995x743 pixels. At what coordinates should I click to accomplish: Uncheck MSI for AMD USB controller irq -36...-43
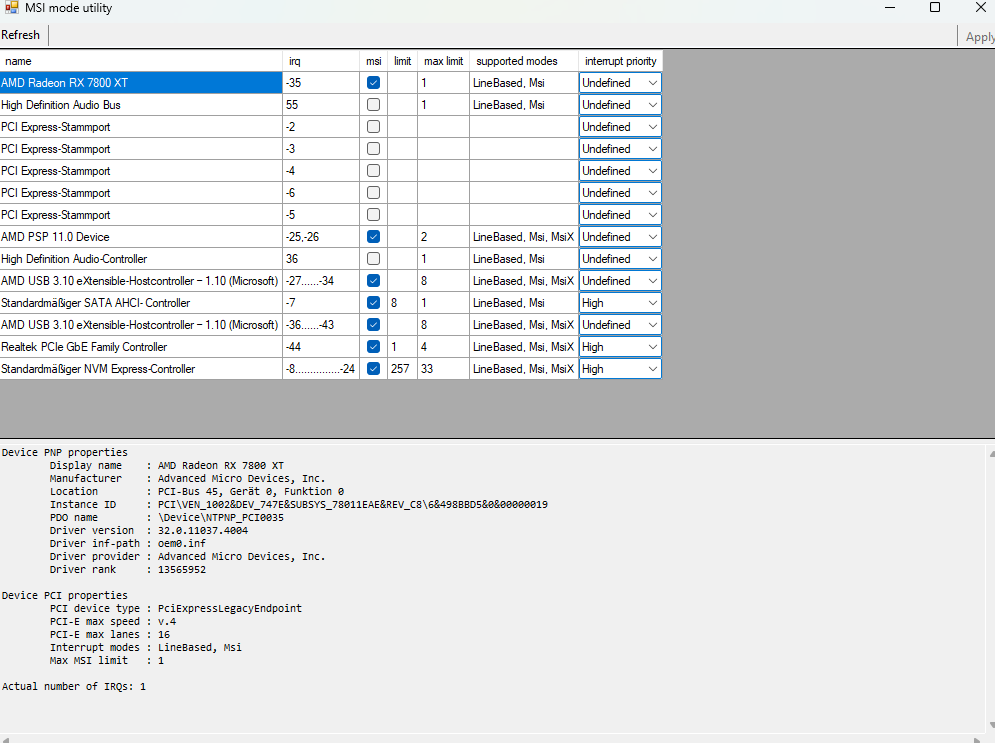point(373,325)
